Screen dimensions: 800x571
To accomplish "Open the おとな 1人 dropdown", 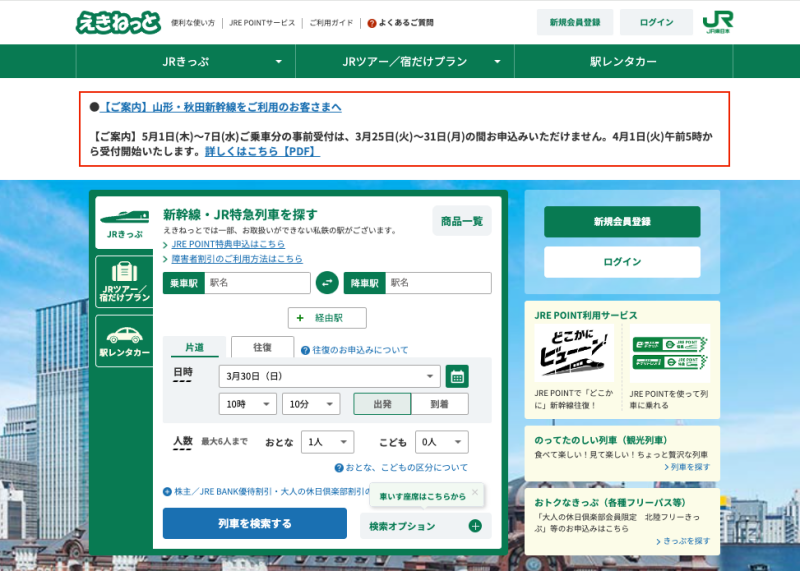I will click(328, 442).
